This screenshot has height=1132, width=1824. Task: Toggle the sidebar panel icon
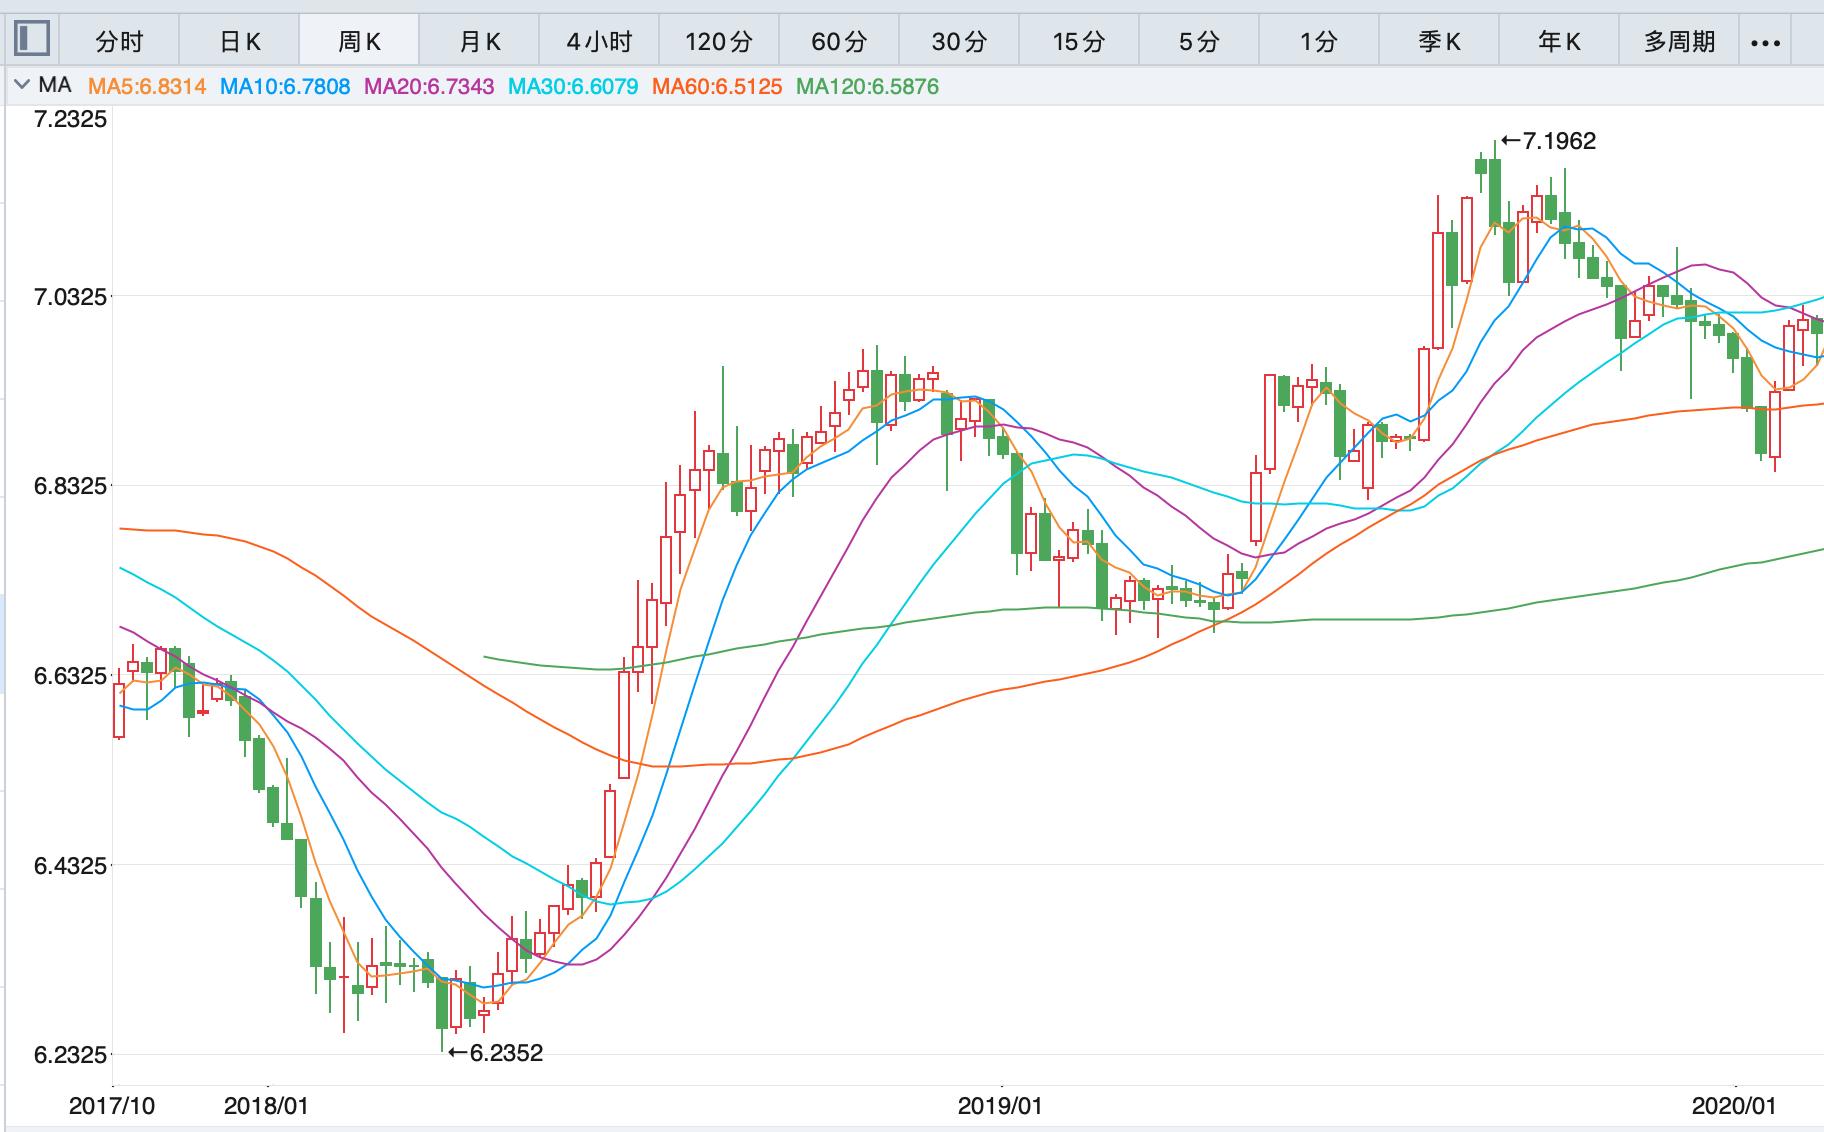point(32,39)
